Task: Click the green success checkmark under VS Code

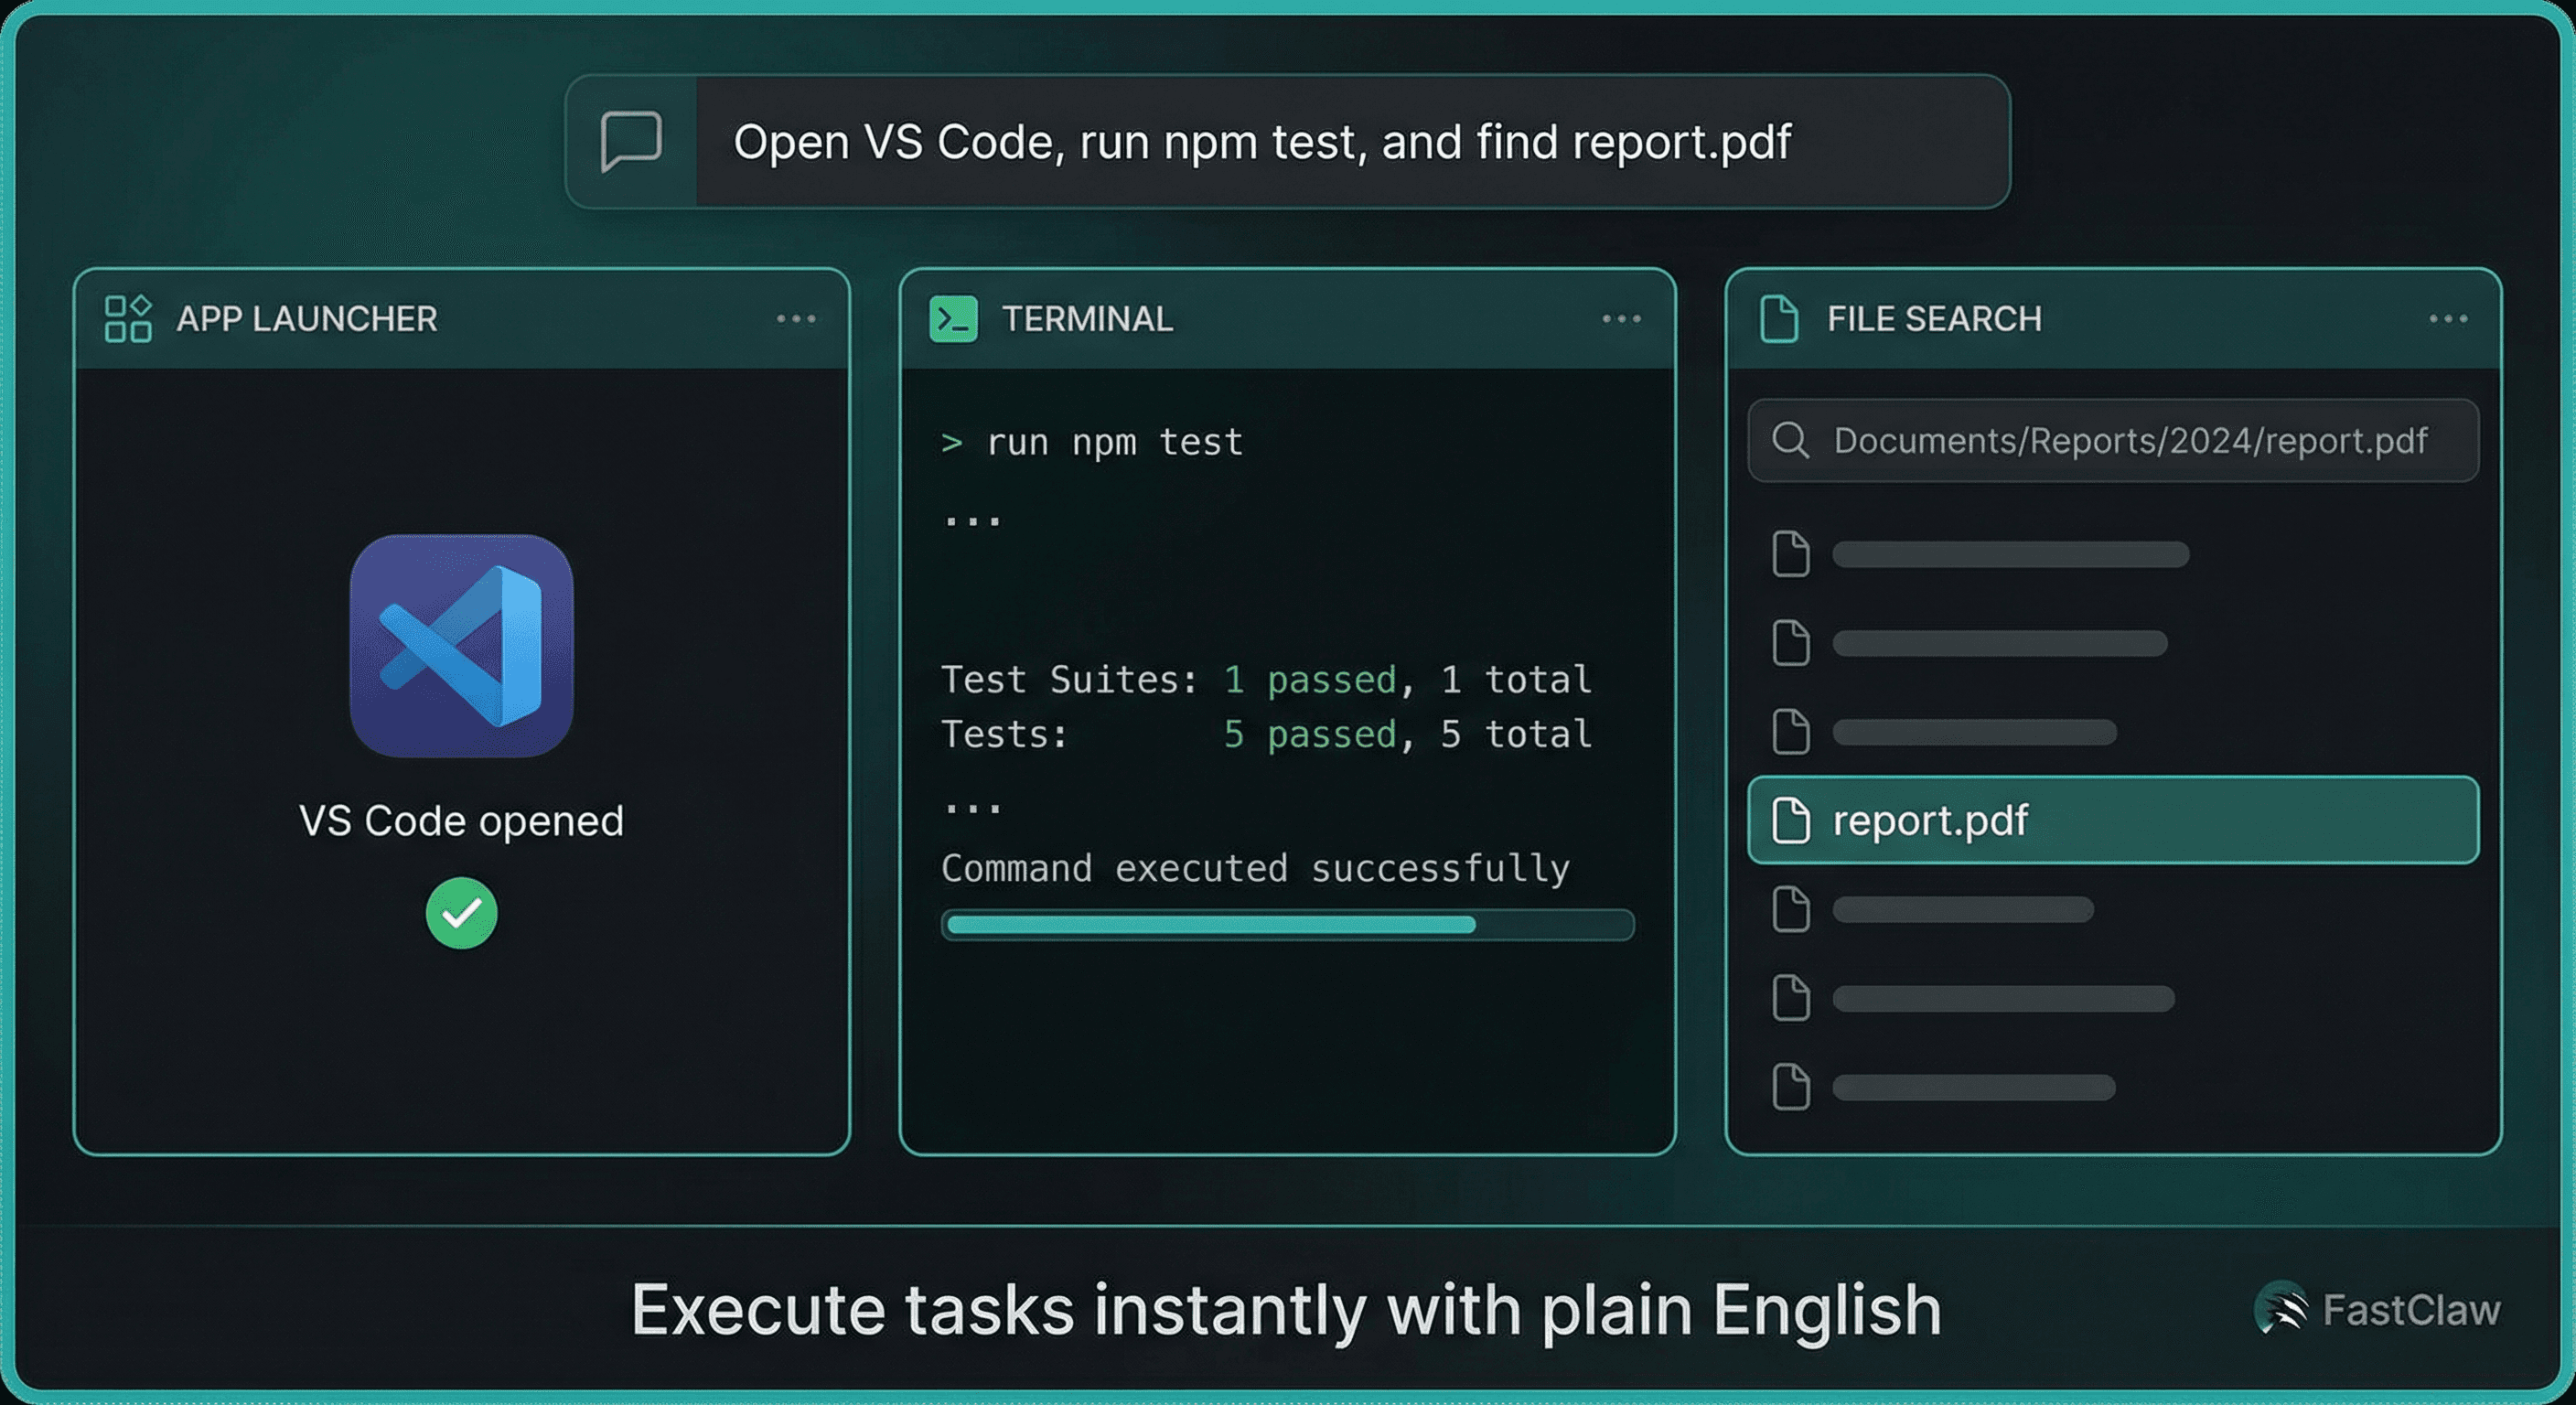Action: coord(461,911)
